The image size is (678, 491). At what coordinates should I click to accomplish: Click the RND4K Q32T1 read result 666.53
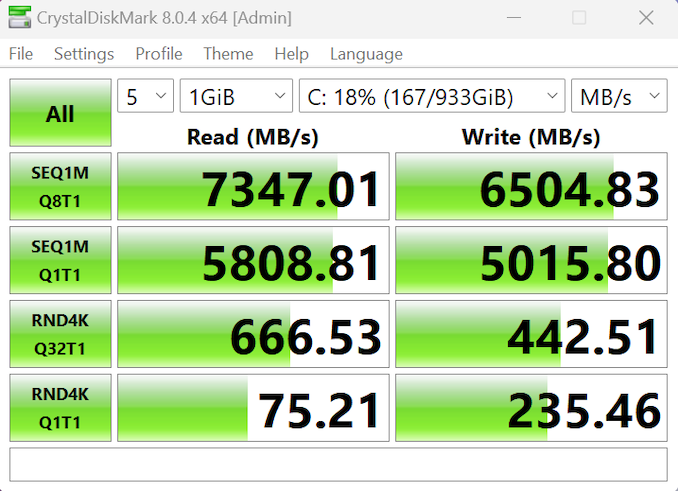253,334
